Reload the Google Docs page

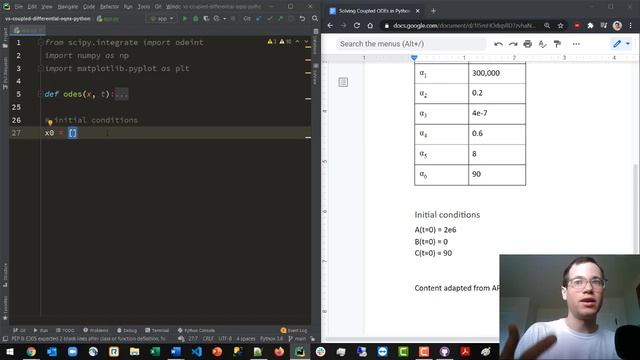tap(357, 25)
